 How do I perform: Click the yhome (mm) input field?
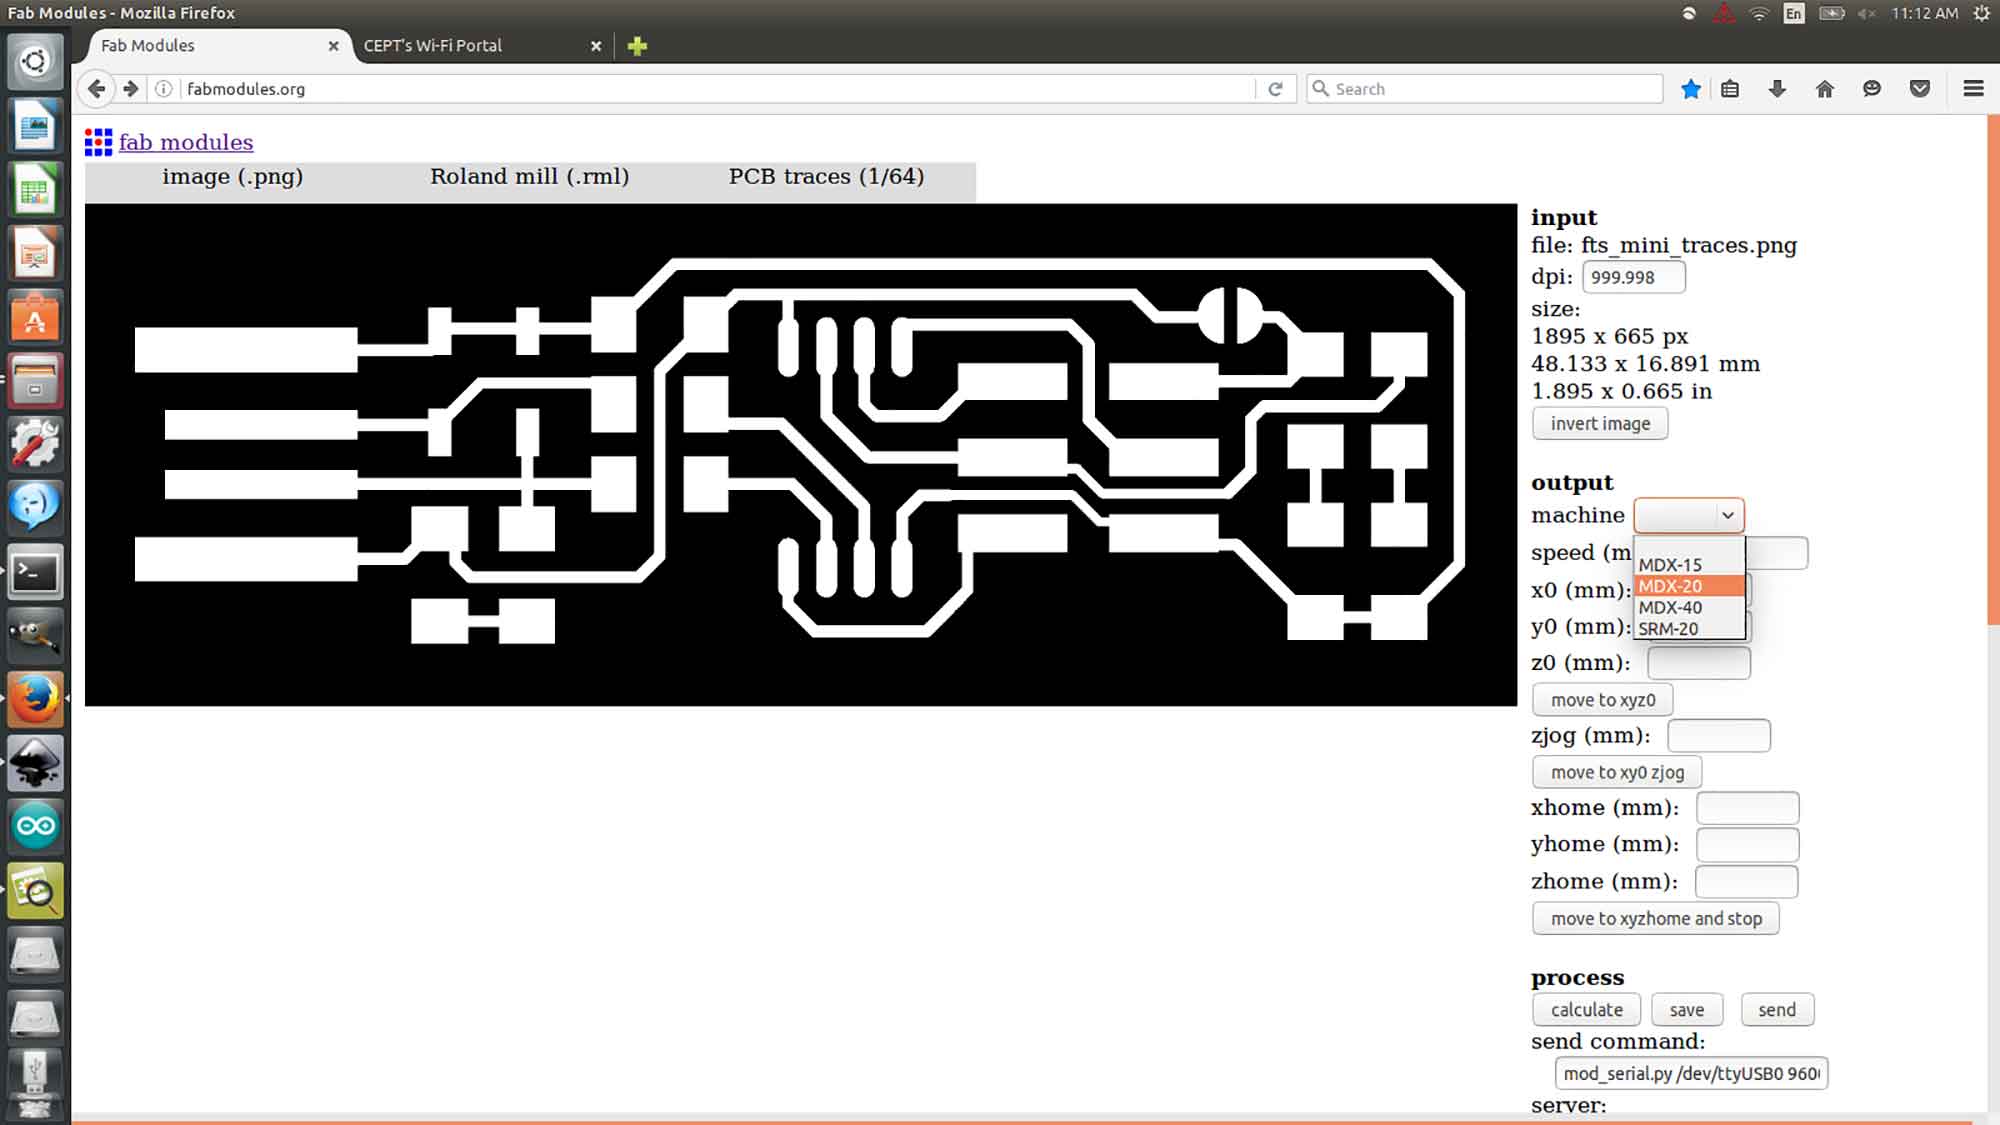1748,845
